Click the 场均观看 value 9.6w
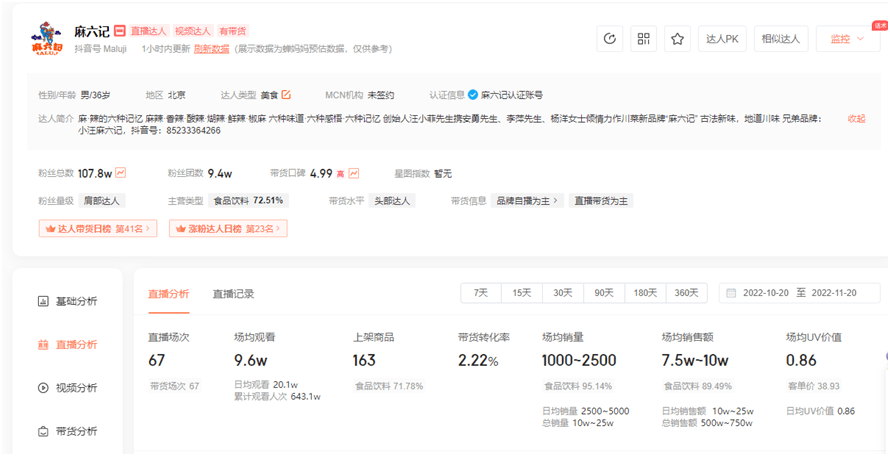Screen dimensions: 890x456 click(x=250, y=361)
